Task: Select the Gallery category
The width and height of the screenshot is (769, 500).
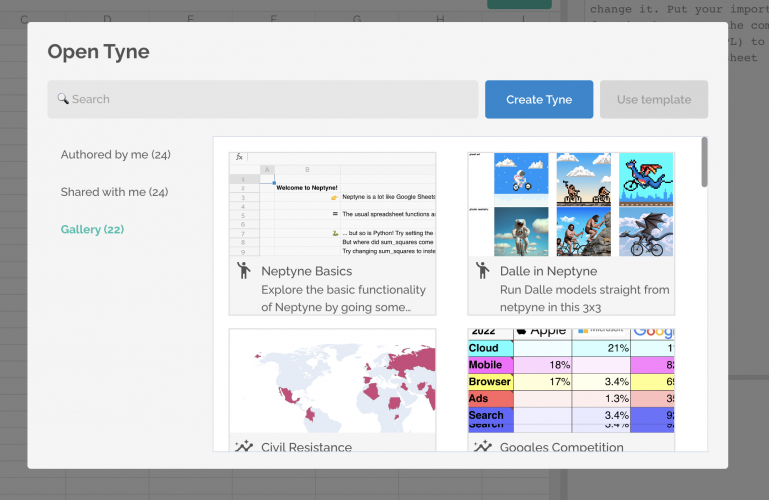Action: (92, 229)
